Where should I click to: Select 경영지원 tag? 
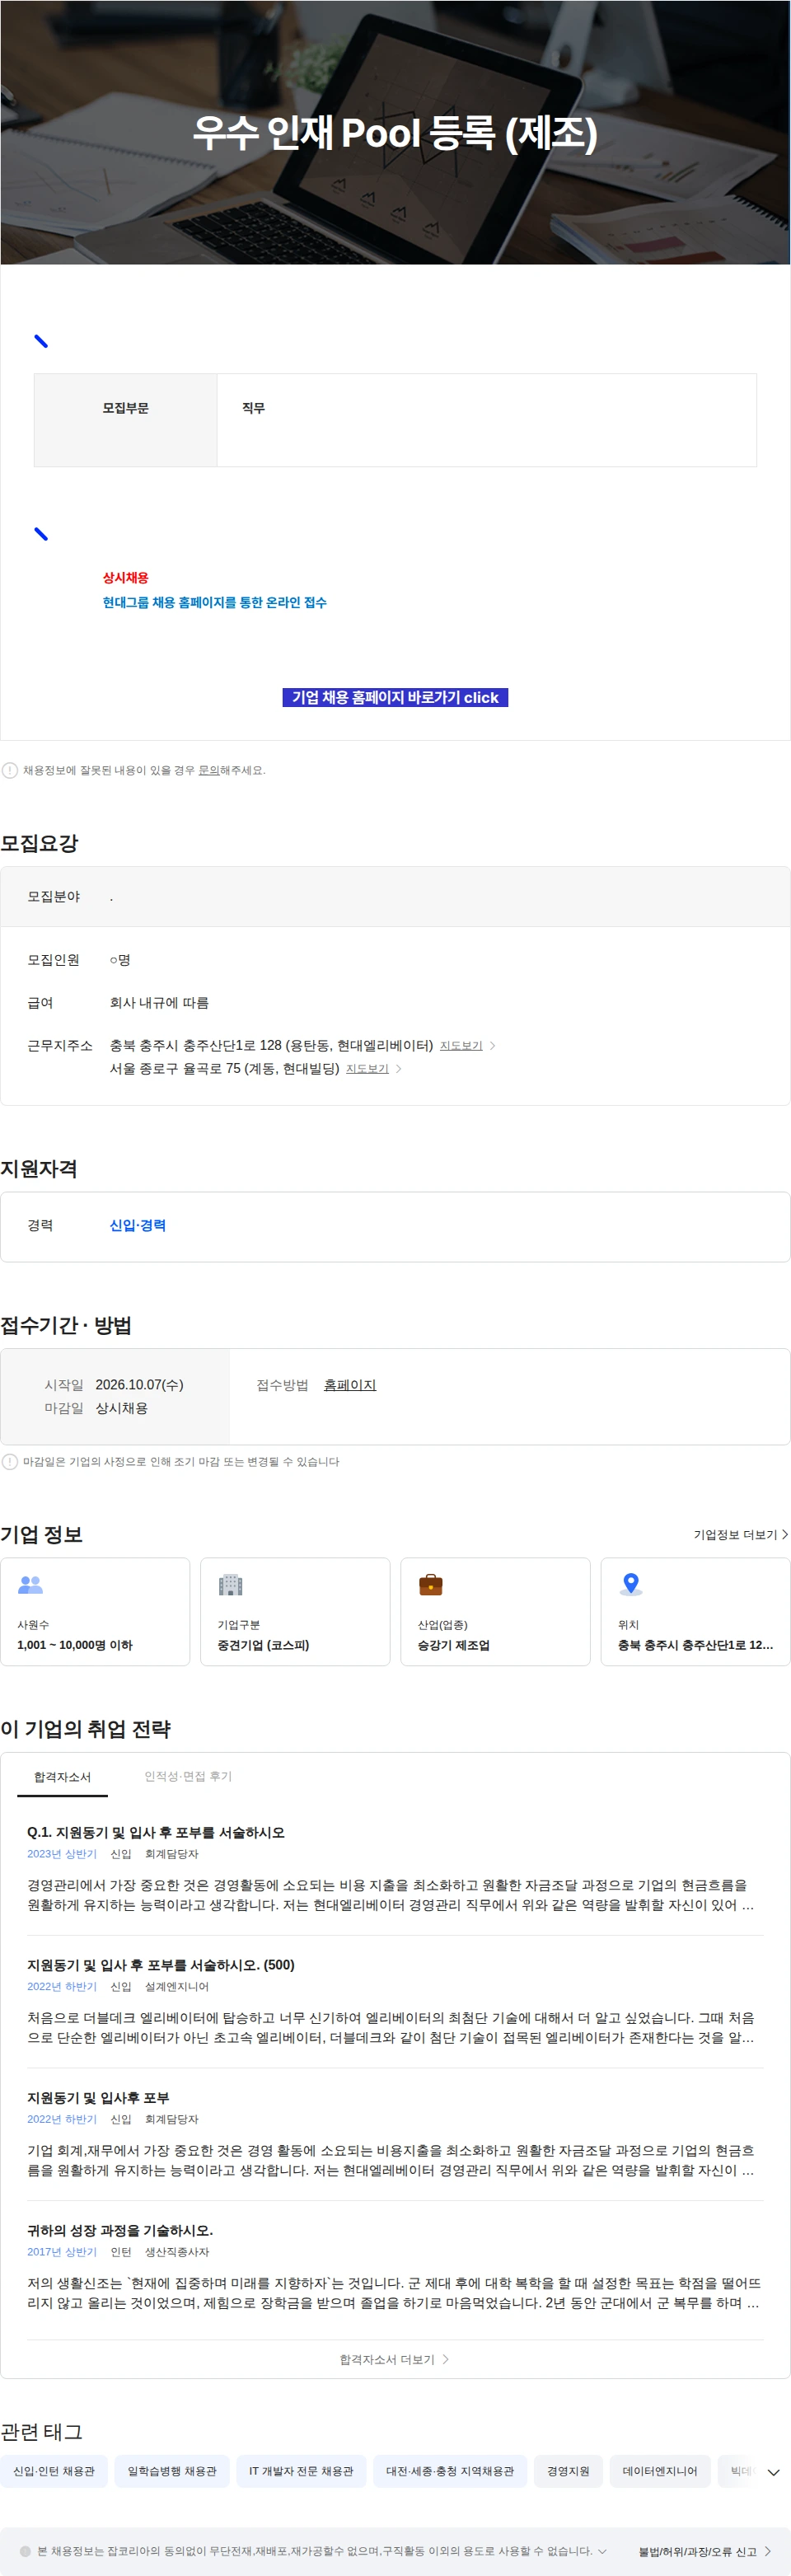[x=568, y=2471]
